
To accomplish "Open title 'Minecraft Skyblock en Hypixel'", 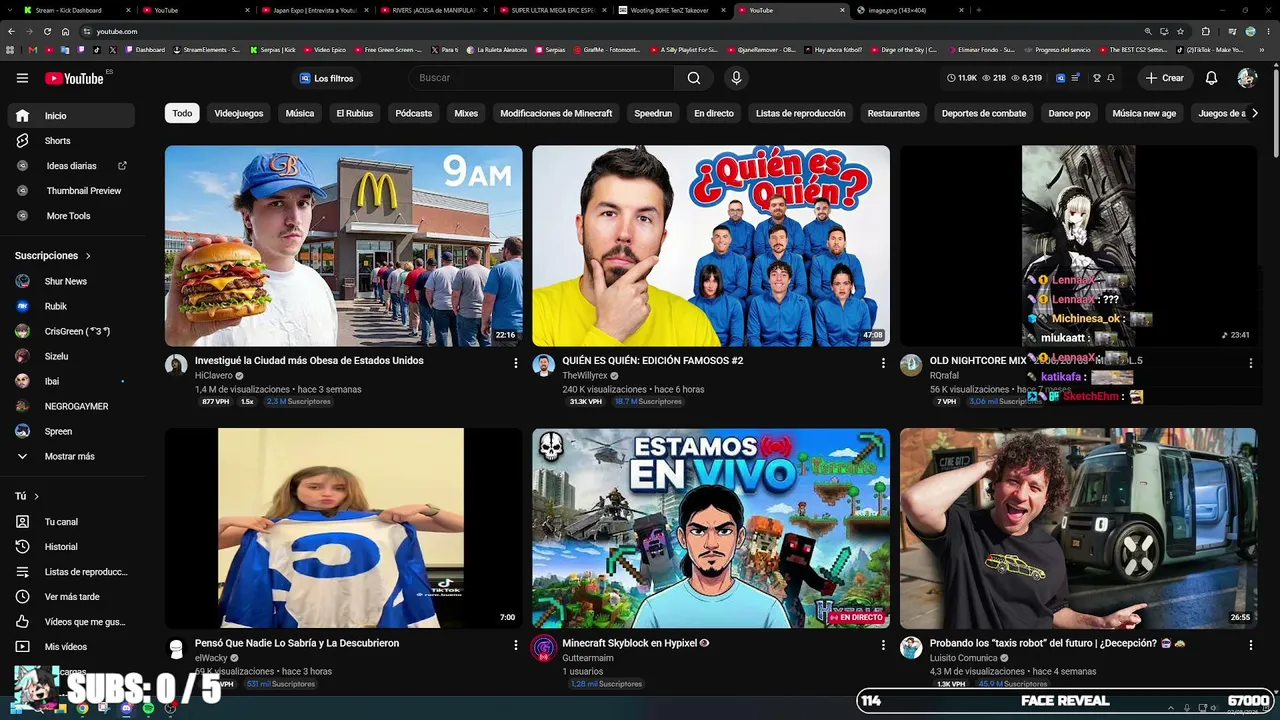I will click(x=630, y=644).
